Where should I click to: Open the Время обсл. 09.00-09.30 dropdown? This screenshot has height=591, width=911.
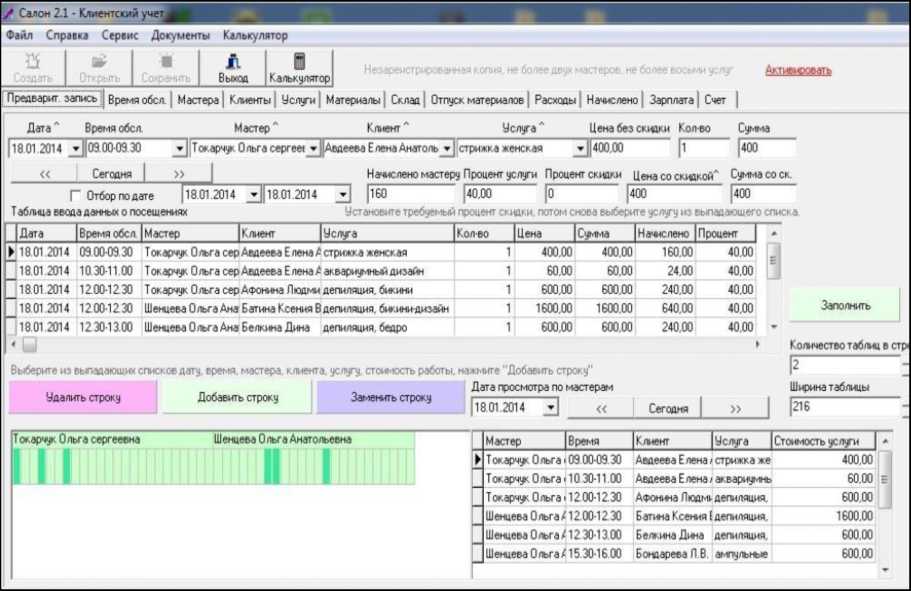tap(180, 149)
